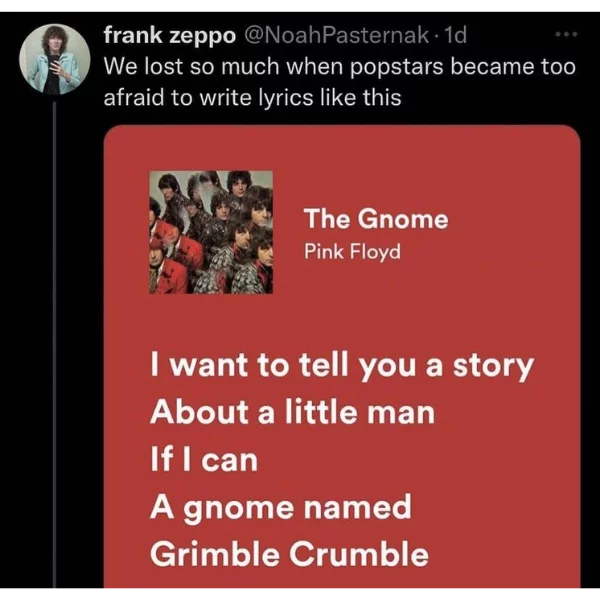Click the vertical thread line below the avatar
This screenshot has width=600, height=600.
point(54,344)
